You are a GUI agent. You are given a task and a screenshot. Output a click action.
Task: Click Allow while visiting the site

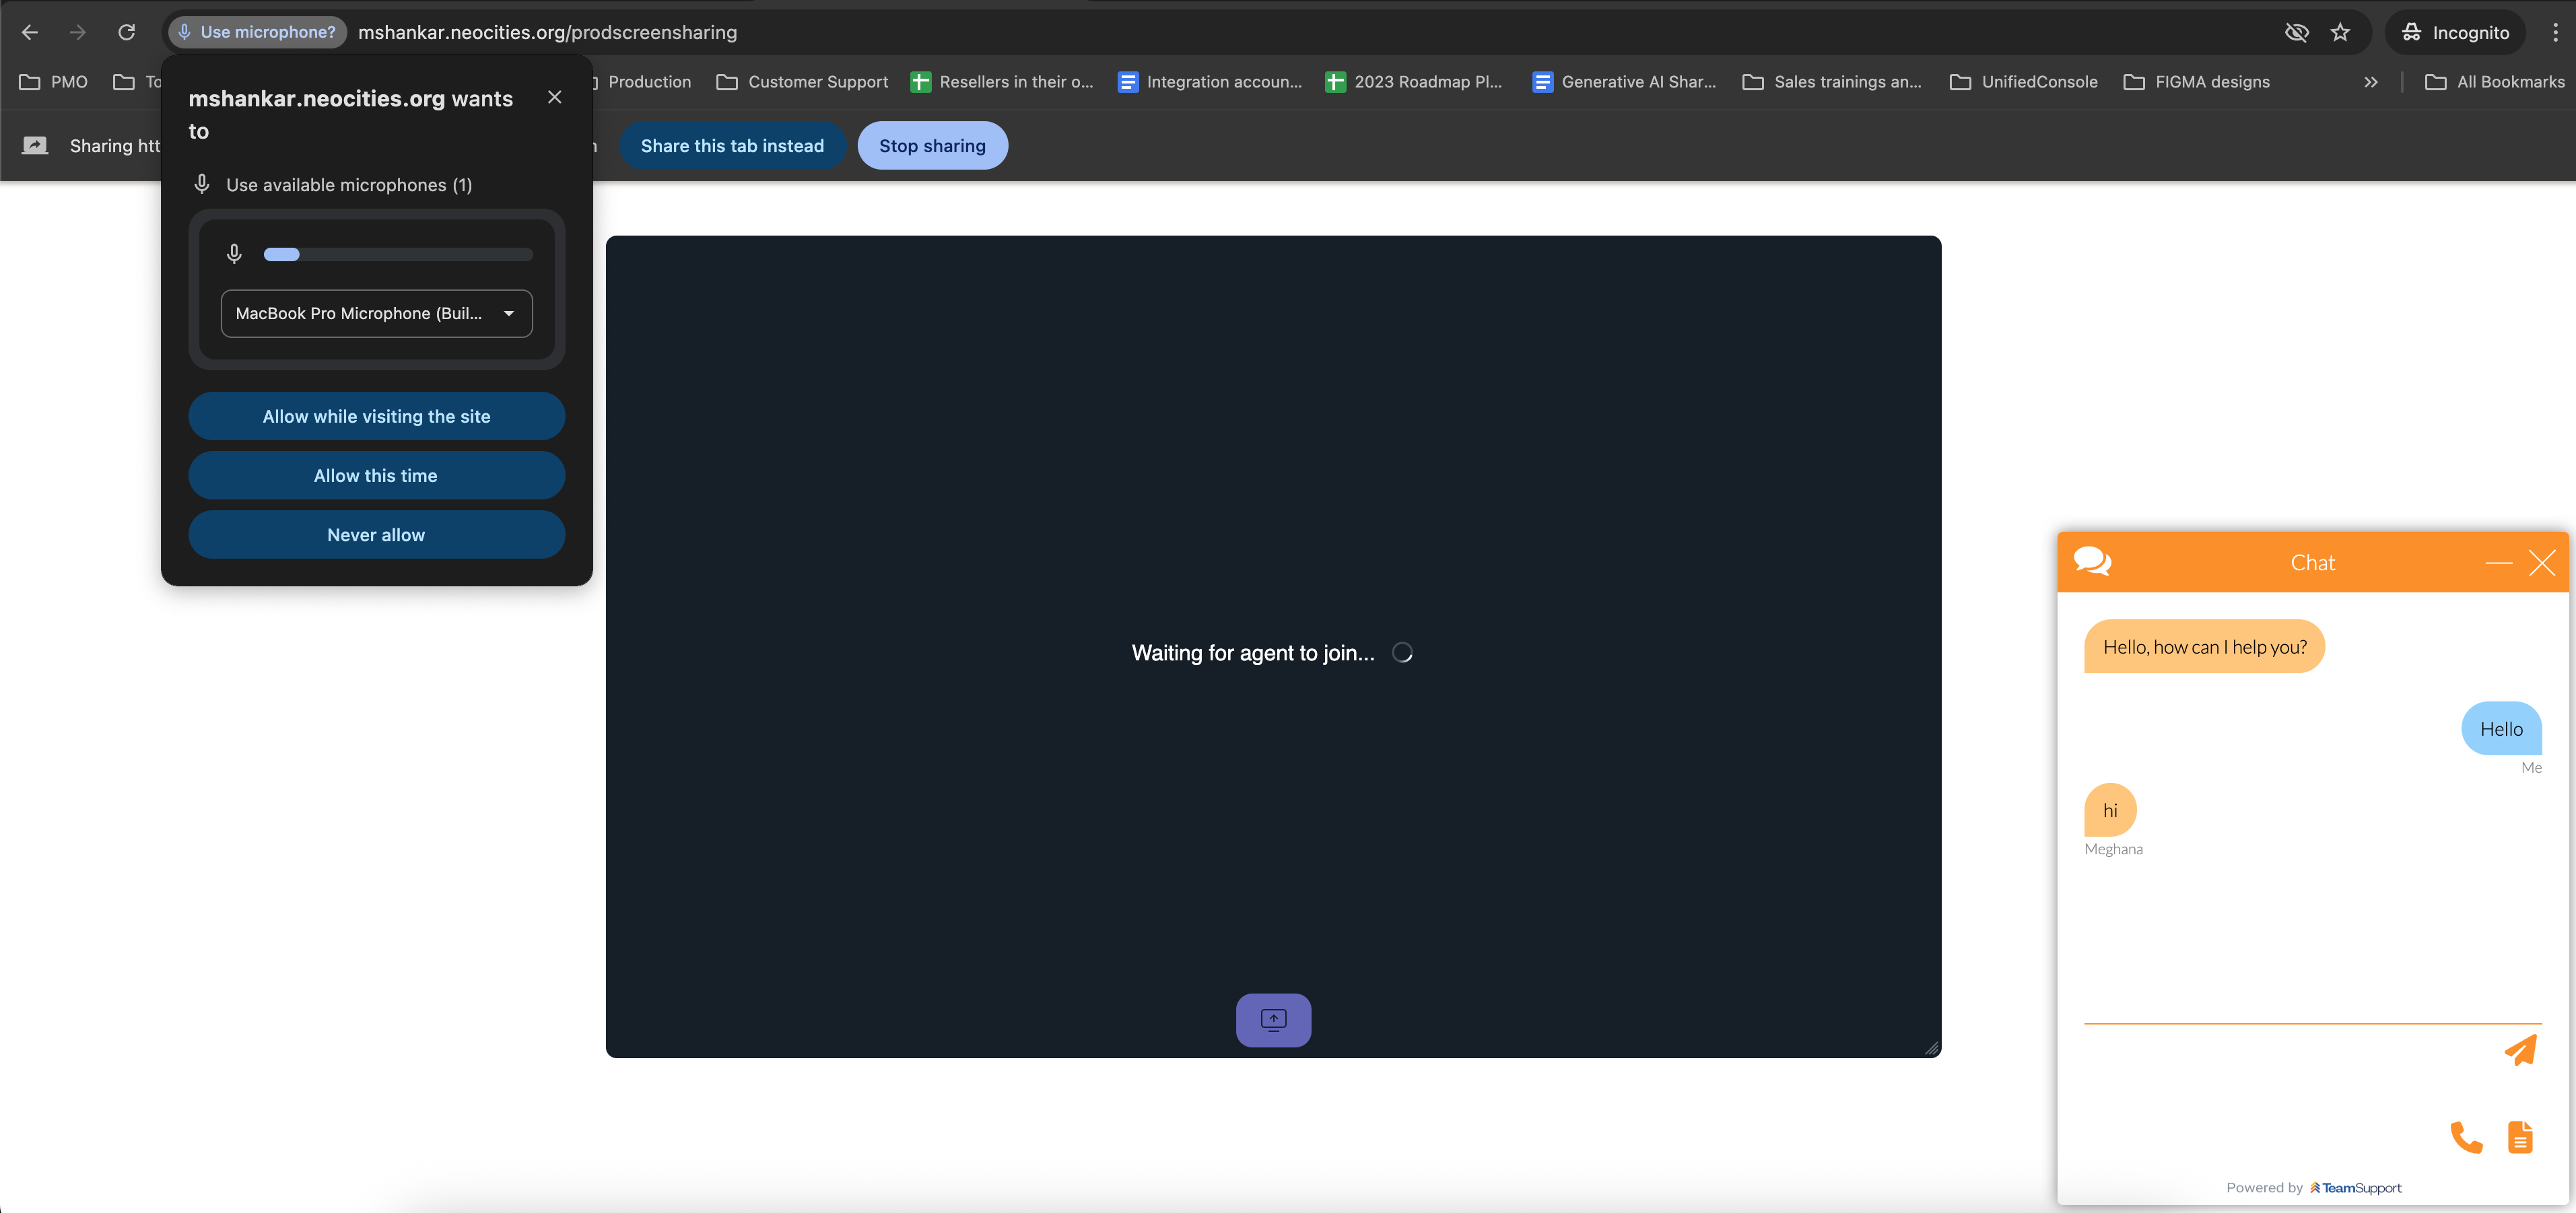click(376, 416)
